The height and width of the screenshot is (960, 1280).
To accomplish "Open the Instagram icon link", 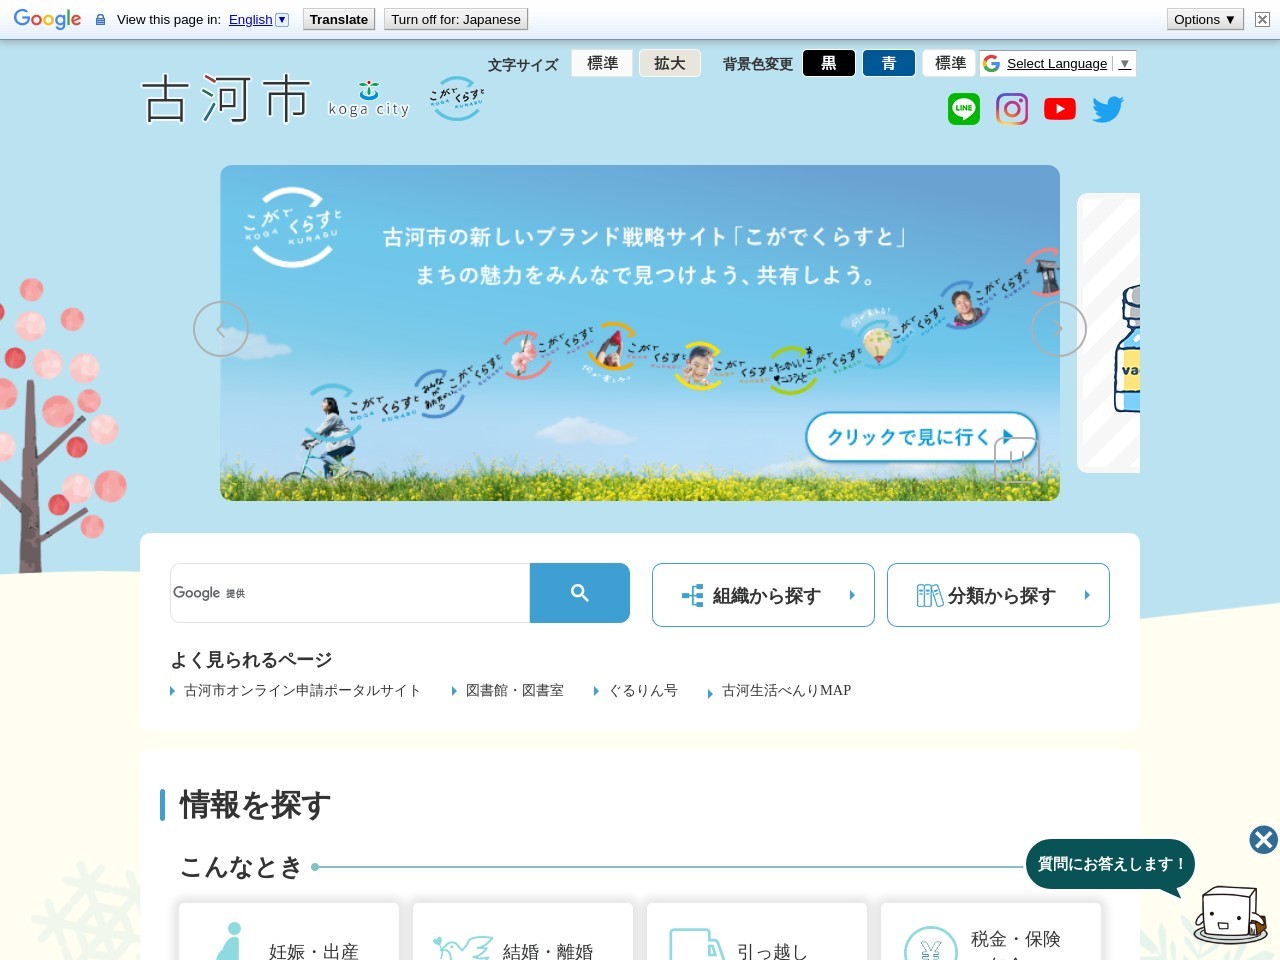I will point(1012,109).
